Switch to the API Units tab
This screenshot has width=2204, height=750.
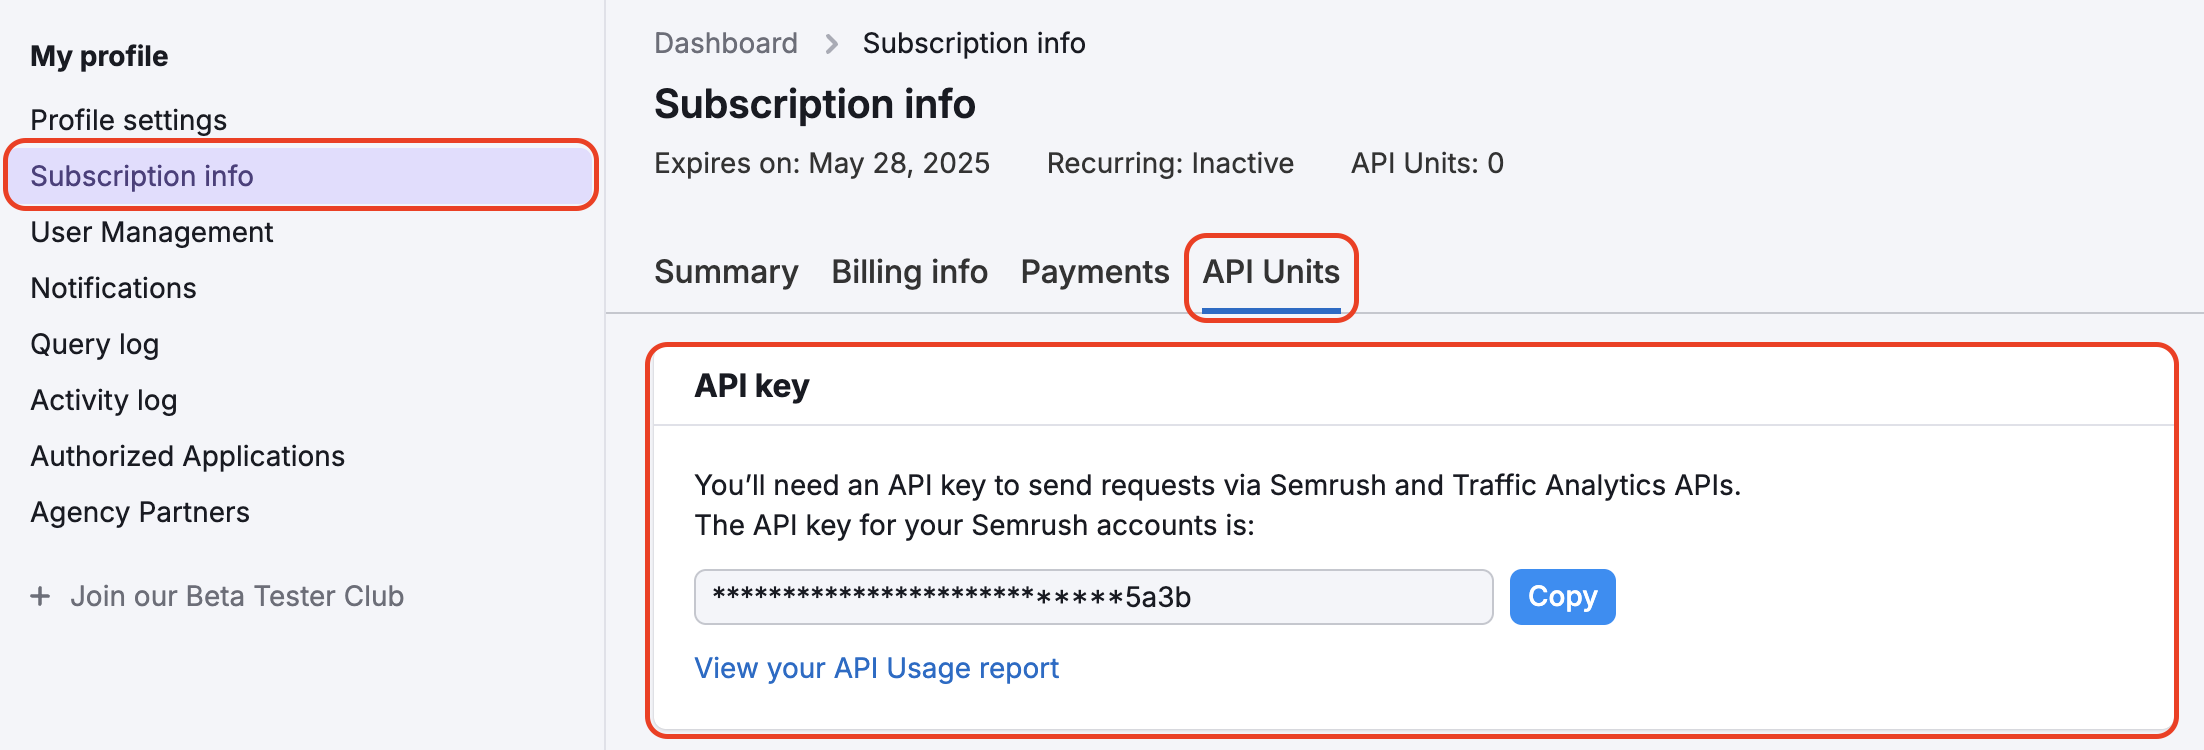tap(1270, 271)
